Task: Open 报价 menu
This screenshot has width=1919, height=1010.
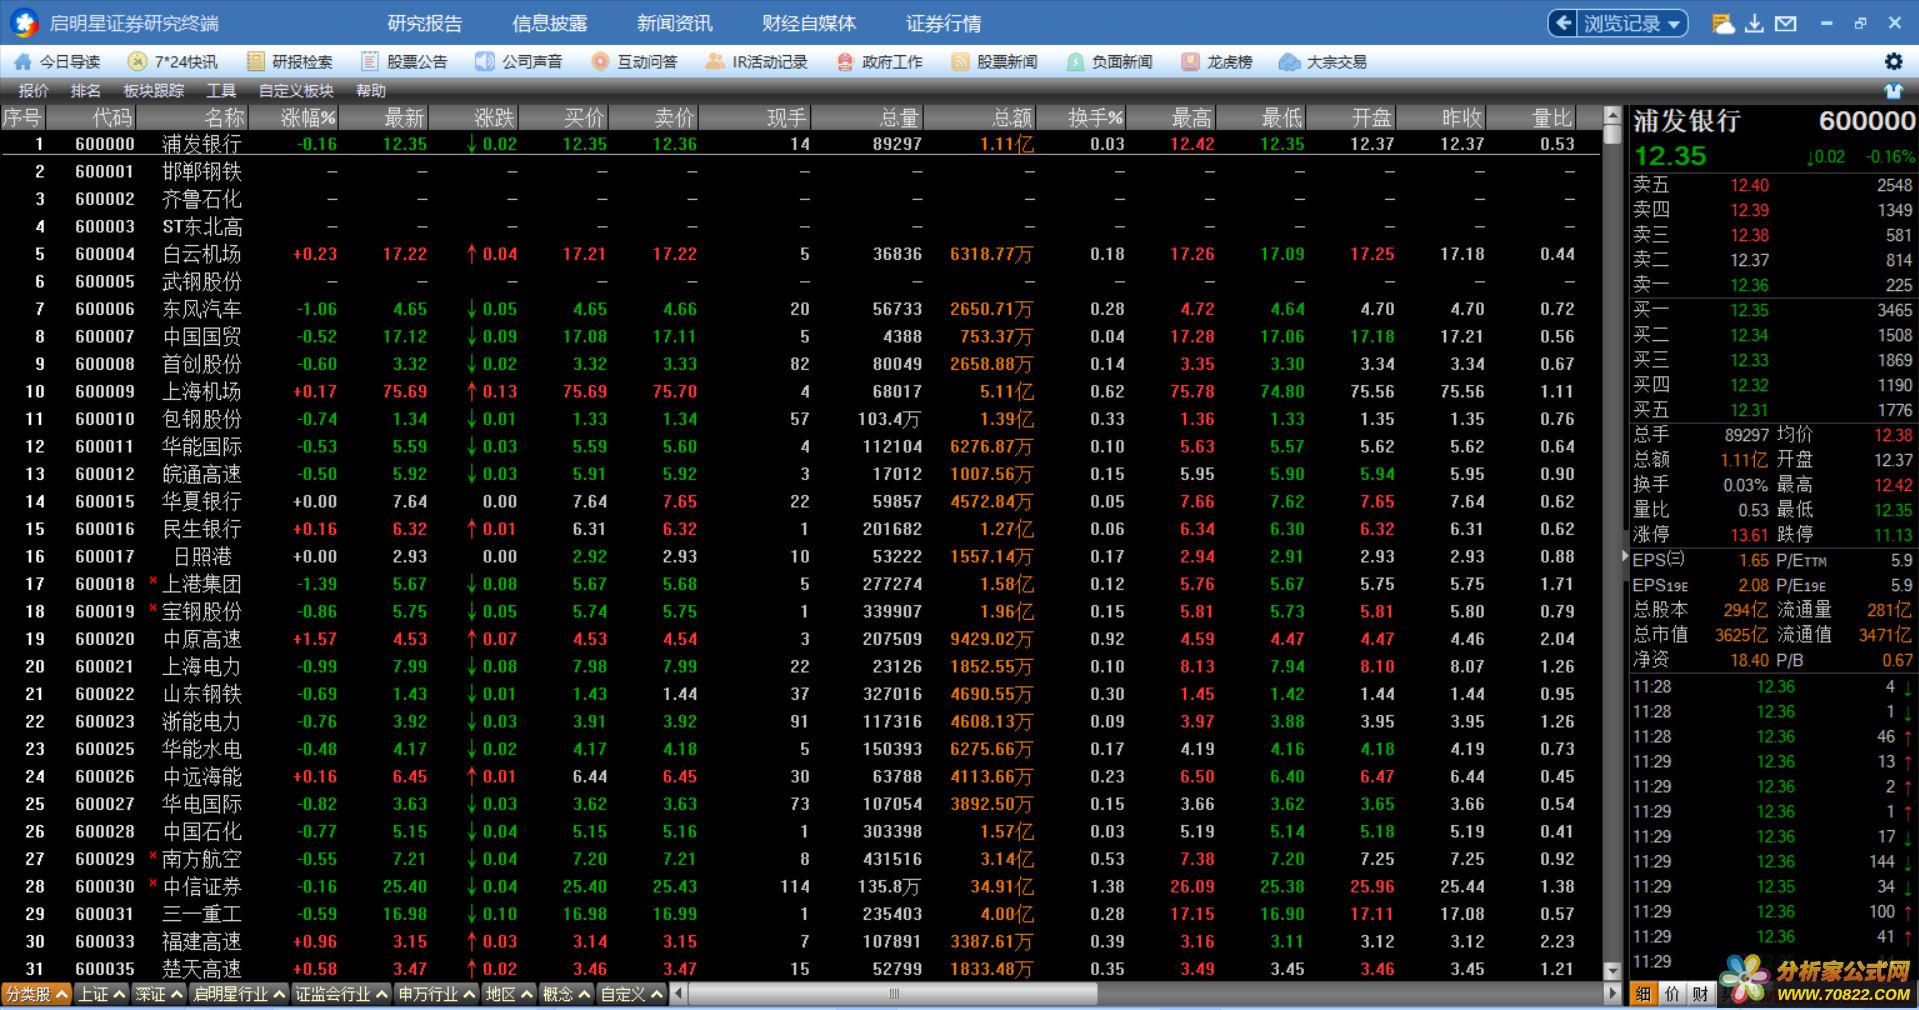Action: 33,91
